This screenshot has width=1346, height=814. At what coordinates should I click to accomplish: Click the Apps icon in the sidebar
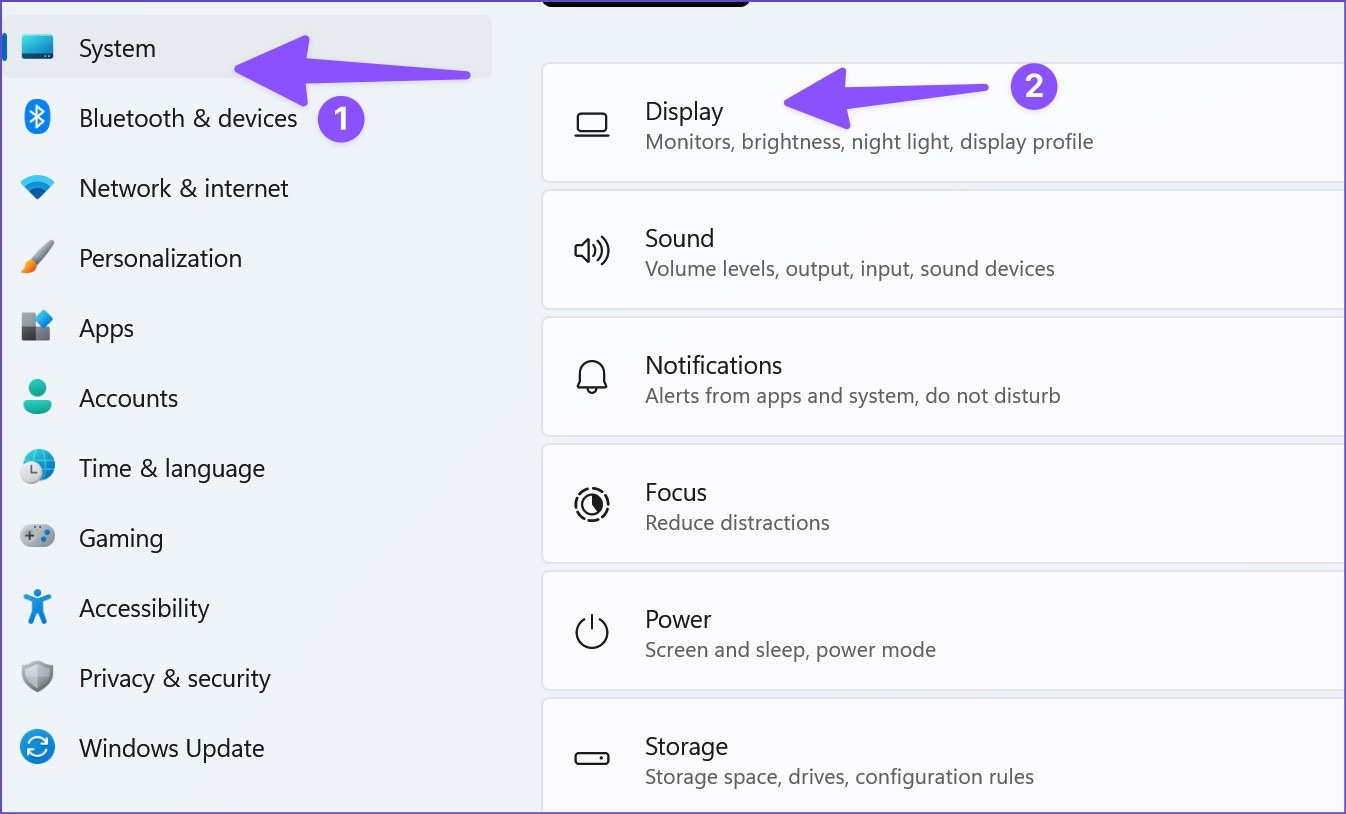(x=38, y=328)
